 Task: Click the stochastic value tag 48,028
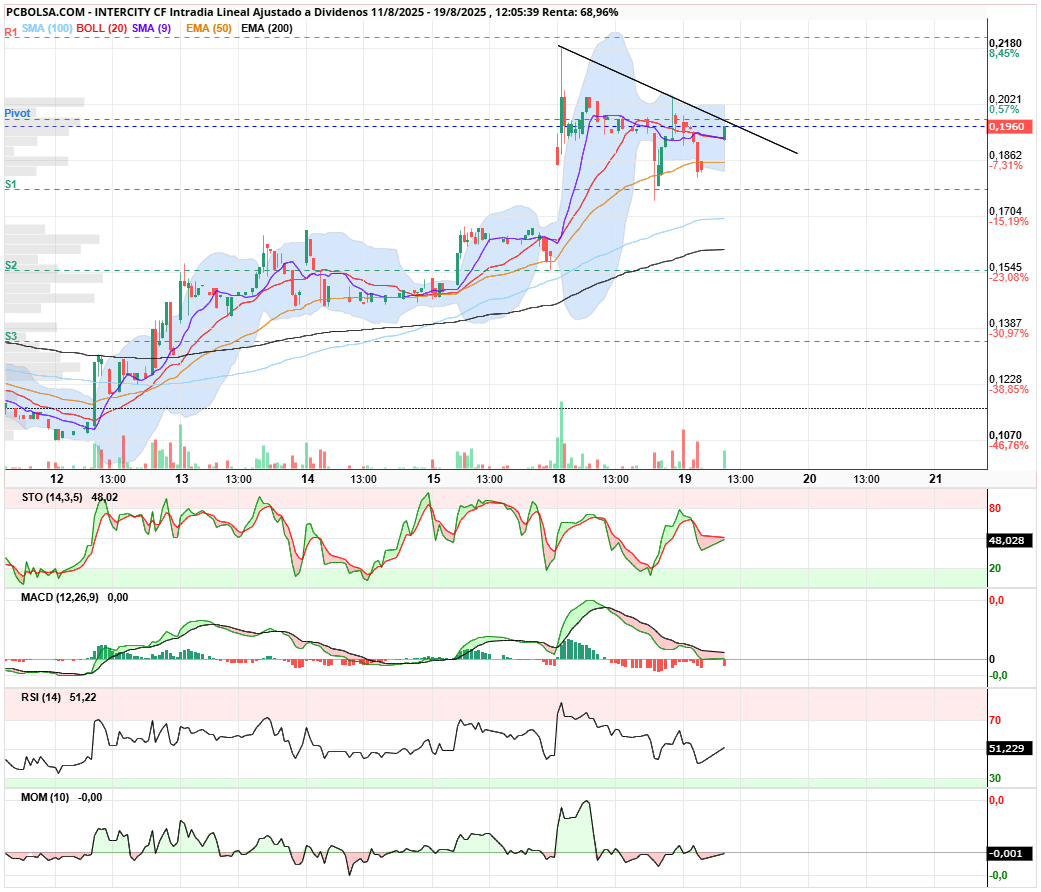(1007, 541)
